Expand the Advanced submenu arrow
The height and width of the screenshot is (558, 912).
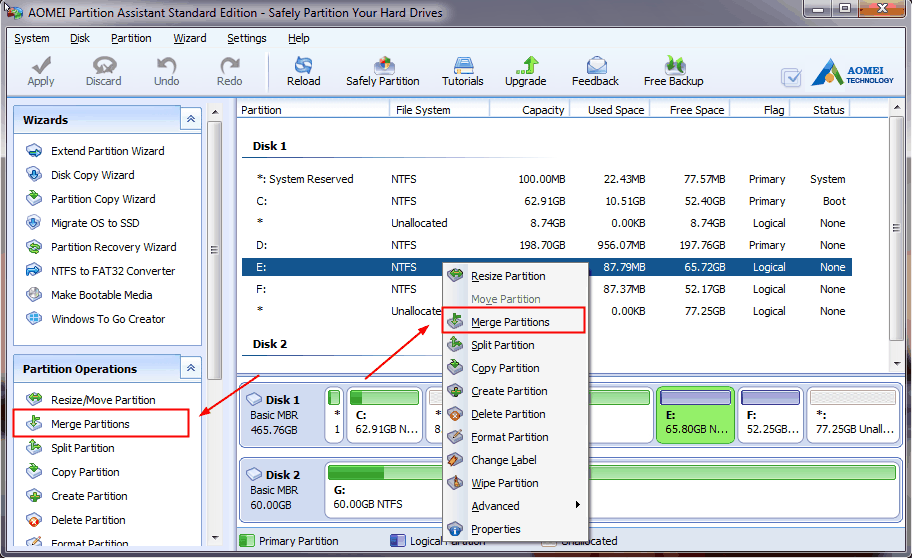[578, 505]
